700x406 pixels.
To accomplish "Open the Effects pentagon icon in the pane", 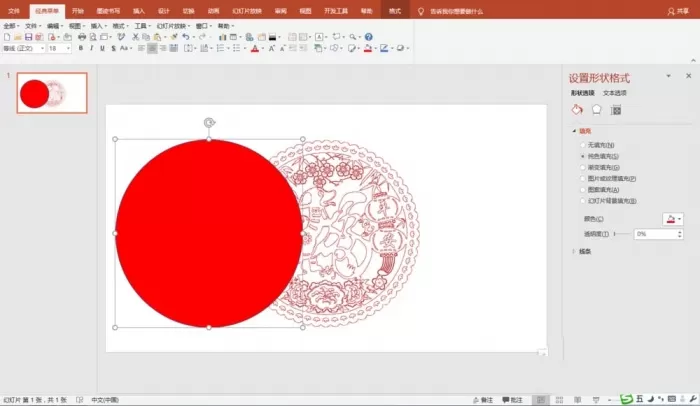I will tap(596, 110).
